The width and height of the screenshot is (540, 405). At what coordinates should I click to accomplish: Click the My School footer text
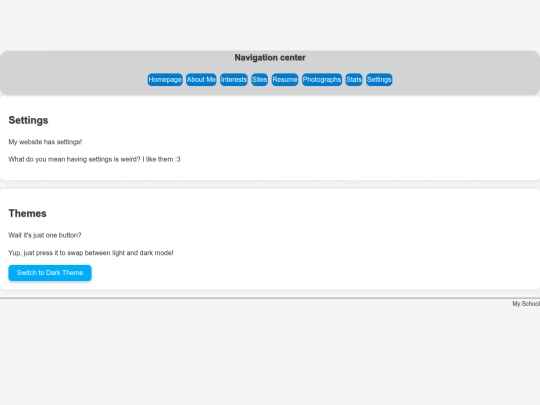point(526,304)
